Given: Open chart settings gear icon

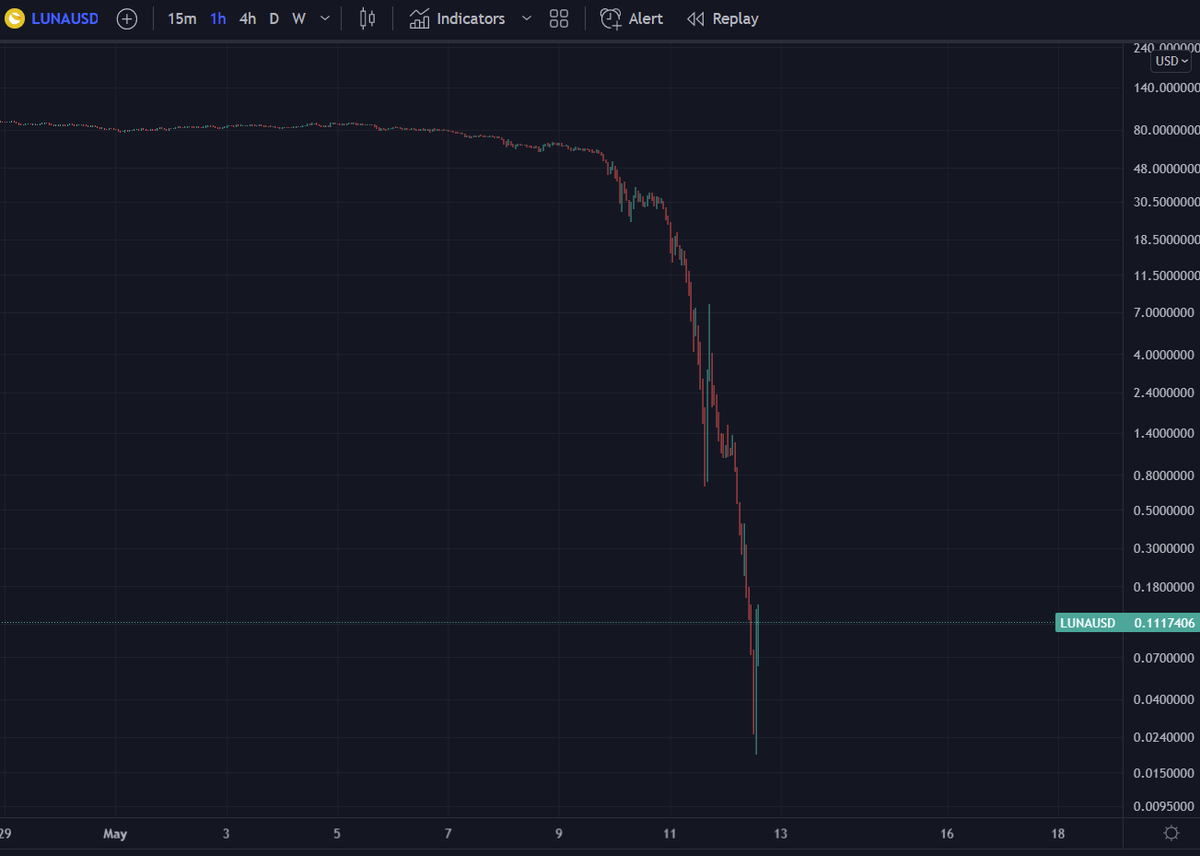Looking at the screenshot, I should click(1171, 833).
